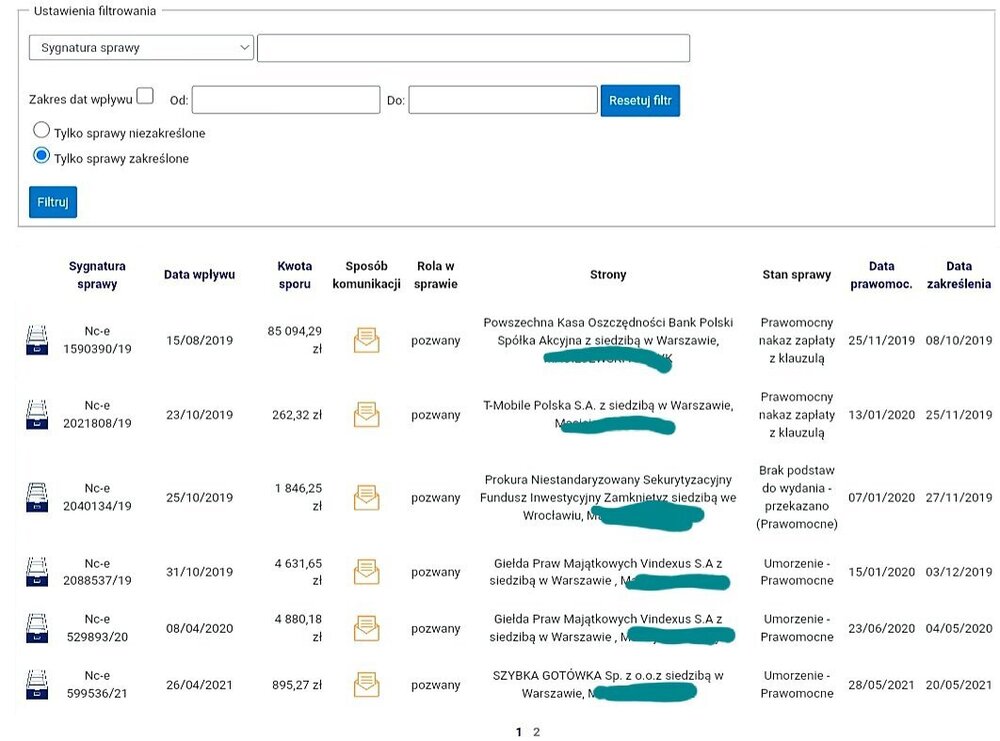This screenshot has width=1000, height=741.
Task: Click status Brak podstaw do wydania - przekazano
Action: tap(797, 497)
